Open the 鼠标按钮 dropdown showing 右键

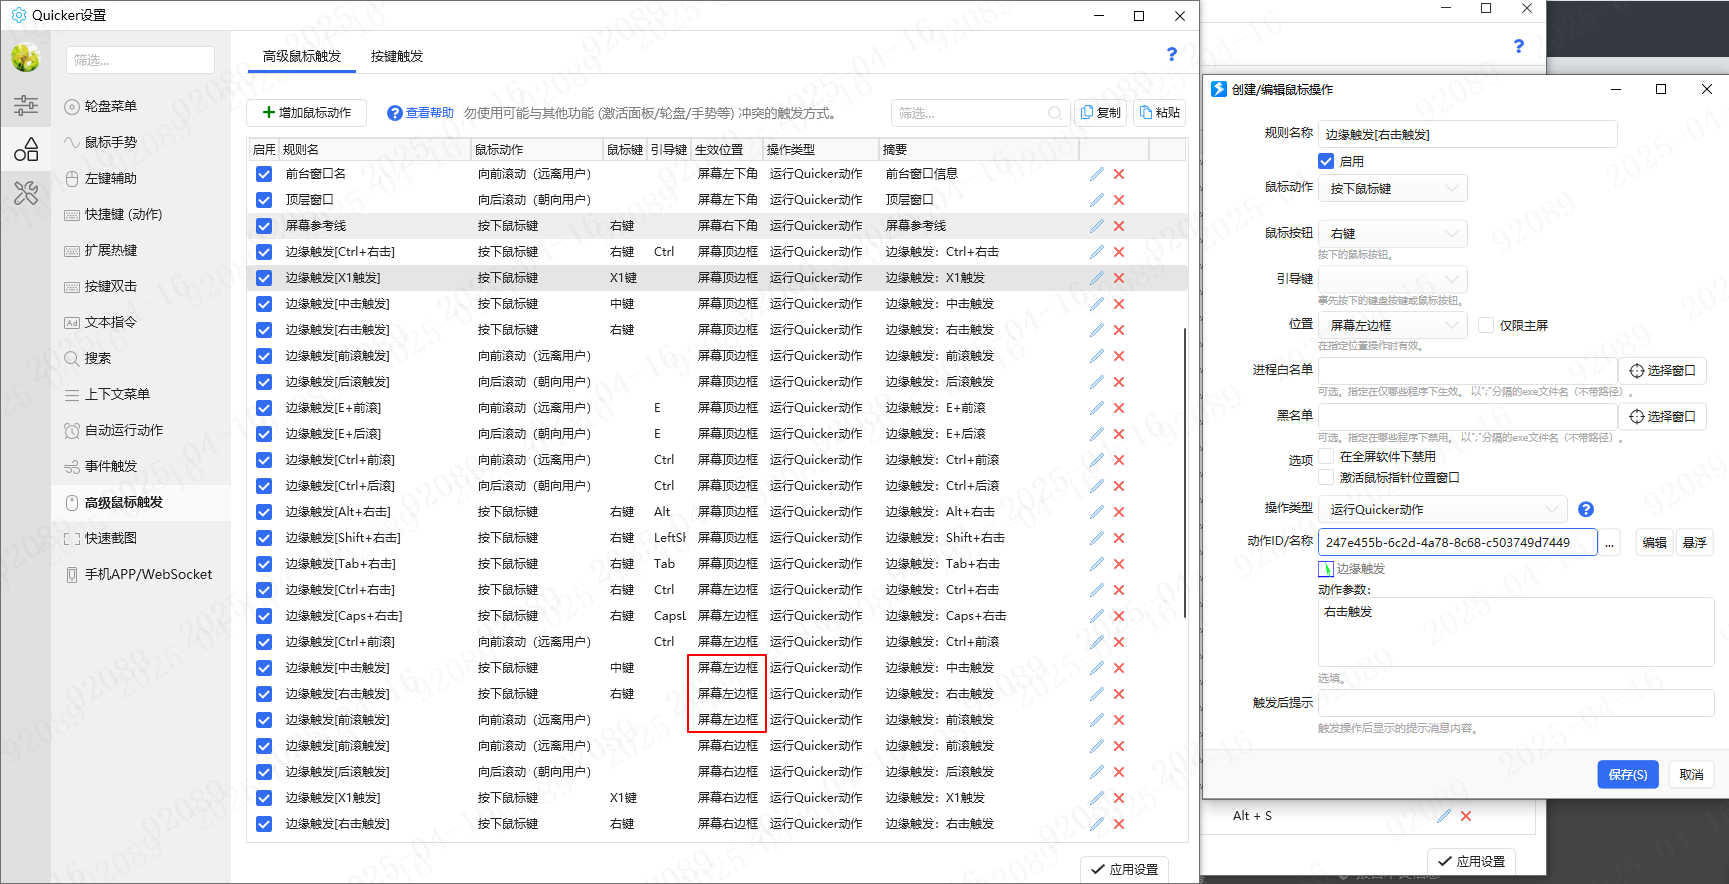(x=1393, y=233)
